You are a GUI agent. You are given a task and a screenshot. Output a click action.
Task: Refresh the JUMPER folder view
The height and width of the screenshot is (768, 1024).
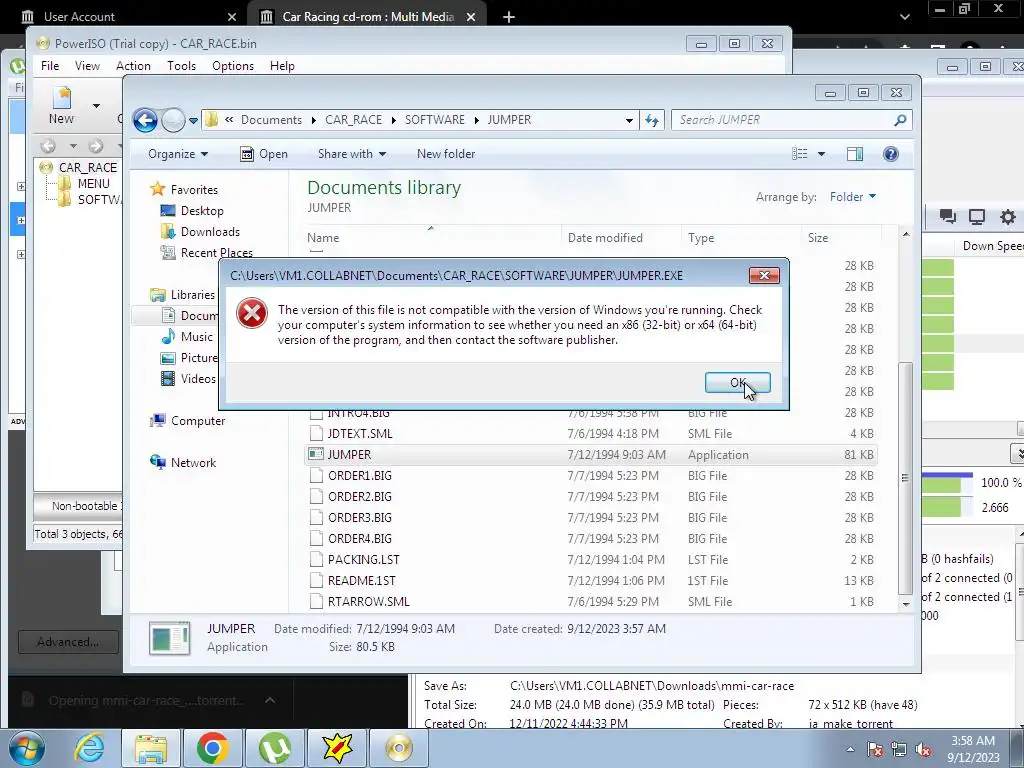pyautogui.click(x=652, y=120)
